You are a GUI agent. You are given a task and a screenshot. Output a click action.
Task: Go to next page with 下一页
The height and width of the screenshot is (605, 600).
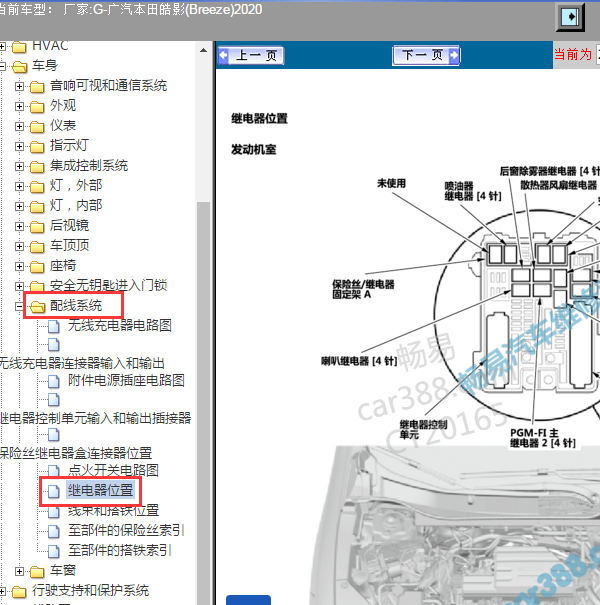(x=426, y=56)
